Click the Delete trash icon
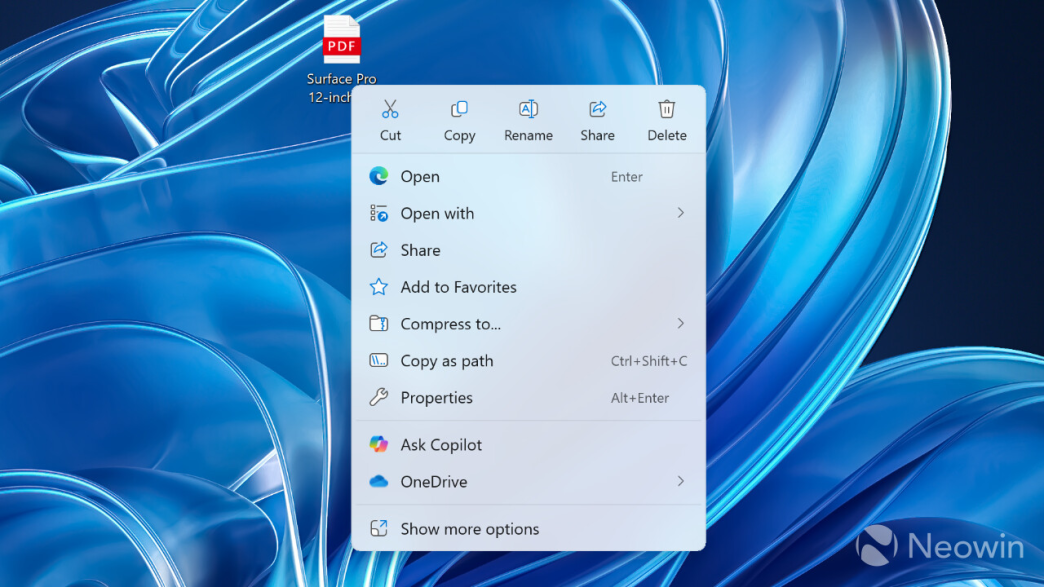Image resolution: width=1044 pixels, height=587 pixels. point(666,108)
